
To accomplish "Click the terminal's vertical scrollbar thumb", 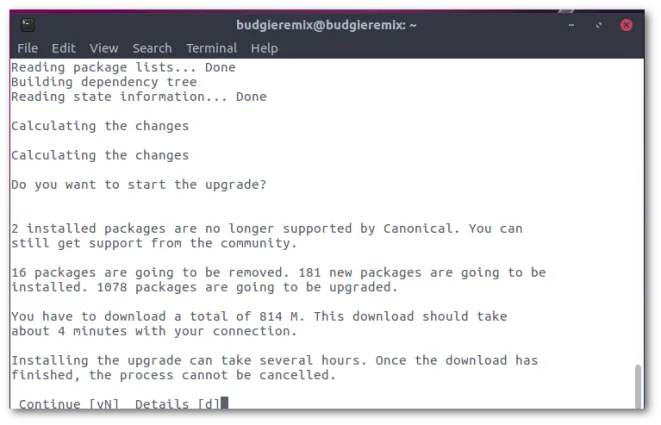I will pyautogui.click(x=638, y=386).
